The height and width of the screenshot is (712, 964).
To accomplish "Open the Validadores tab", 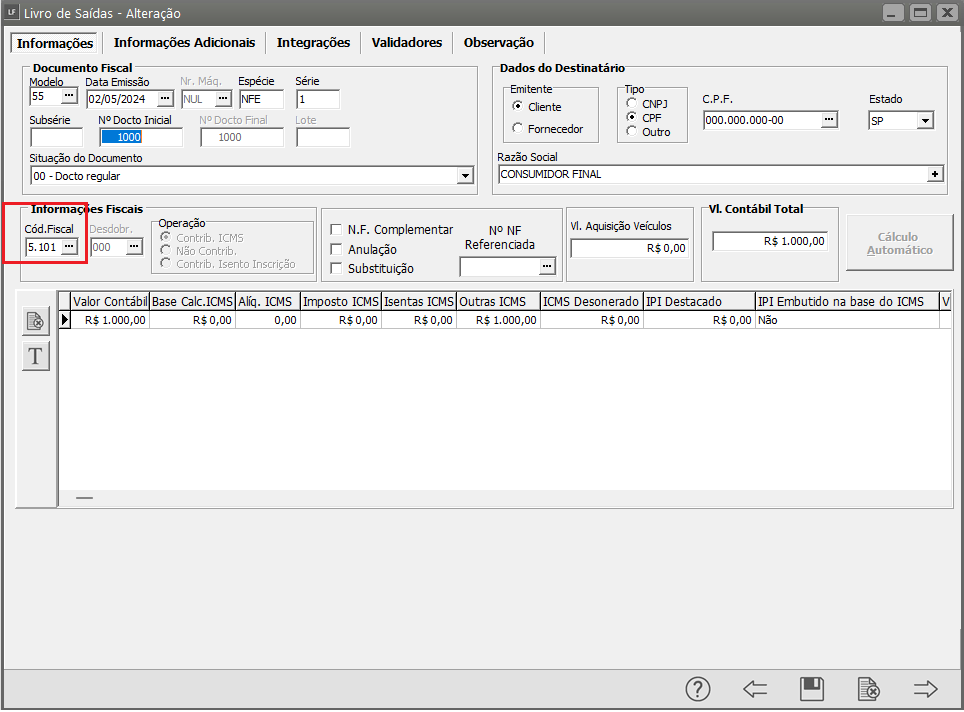I will 406,43.
